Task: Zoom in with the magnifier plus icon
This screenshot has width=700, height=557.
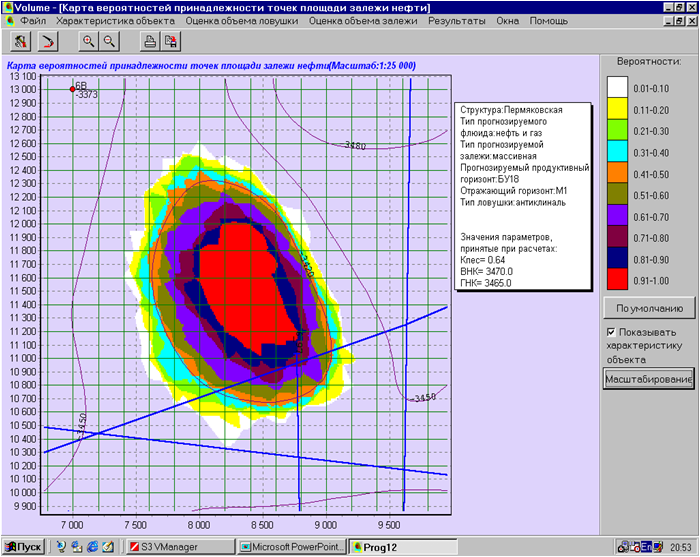Action: tap(88, 41)
